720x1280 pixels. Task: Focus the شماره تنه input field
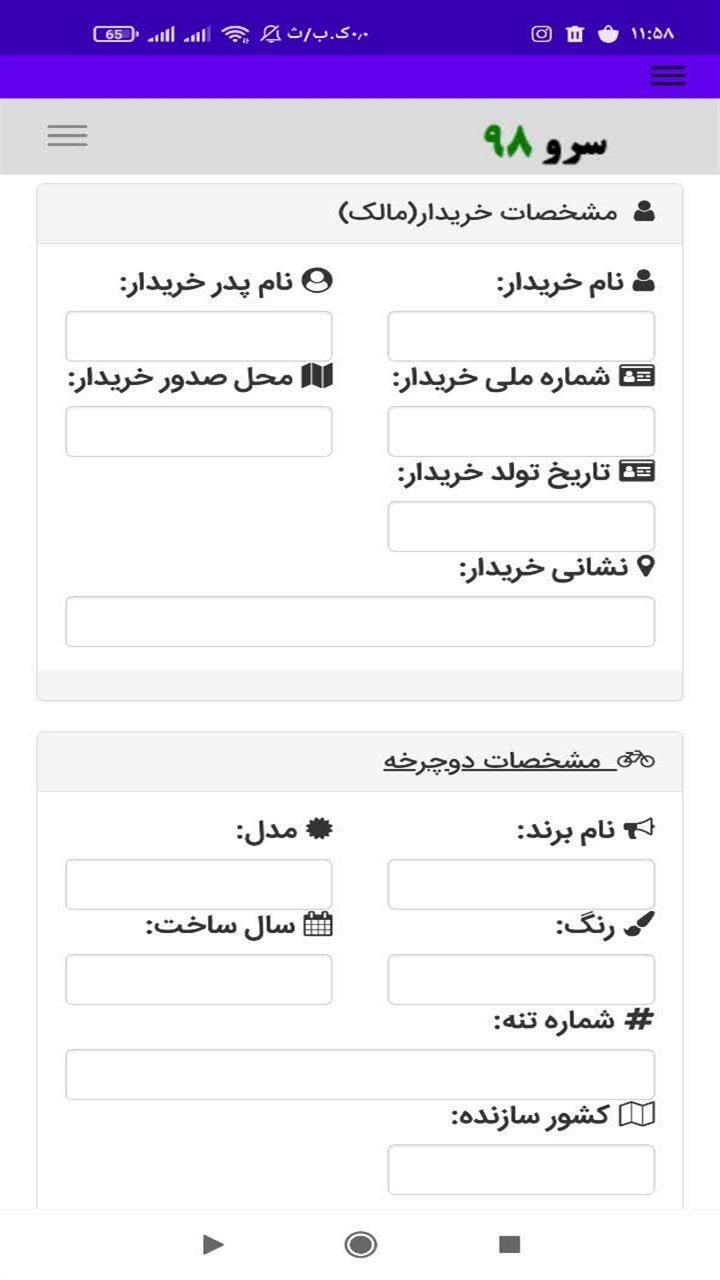(x=360, y=1074)
